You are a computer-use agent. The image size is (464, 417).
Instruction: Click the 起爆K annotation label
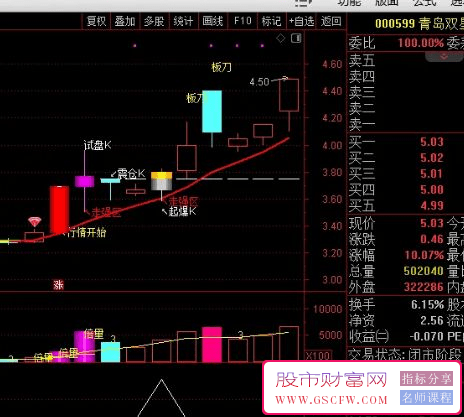click(182, 211)
